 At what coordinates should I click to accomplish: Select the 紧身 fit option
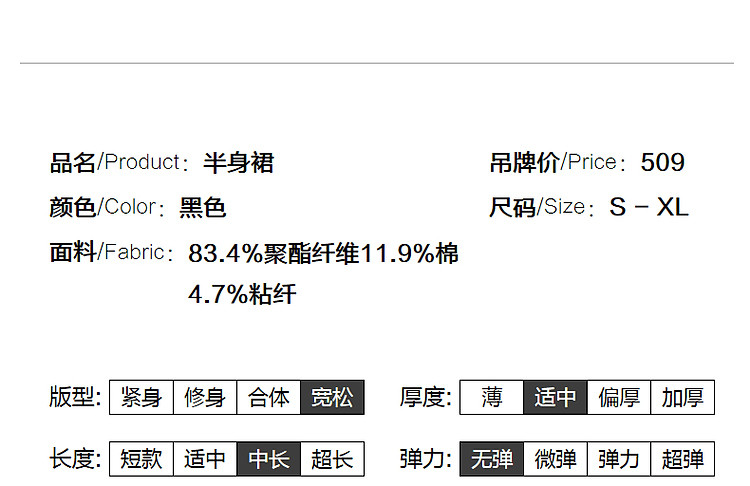(x=141, y=397)
